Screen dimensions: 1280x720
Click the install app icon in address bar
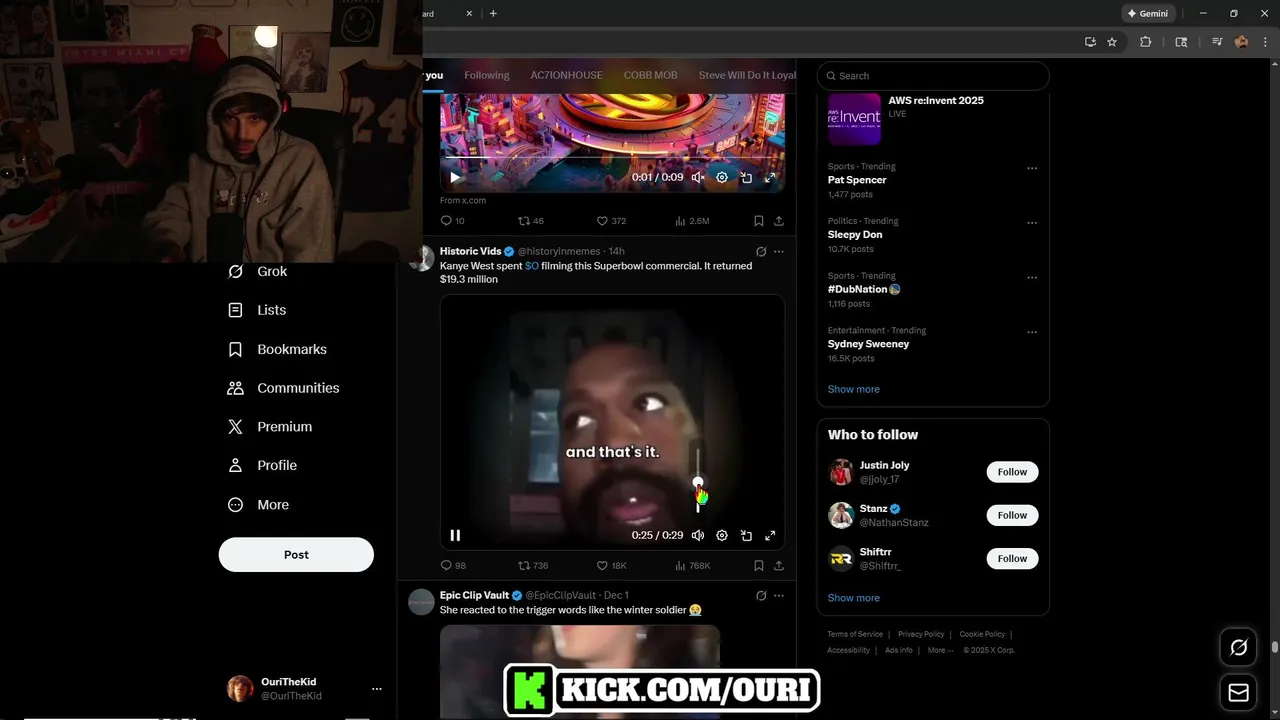point(1090,42)
